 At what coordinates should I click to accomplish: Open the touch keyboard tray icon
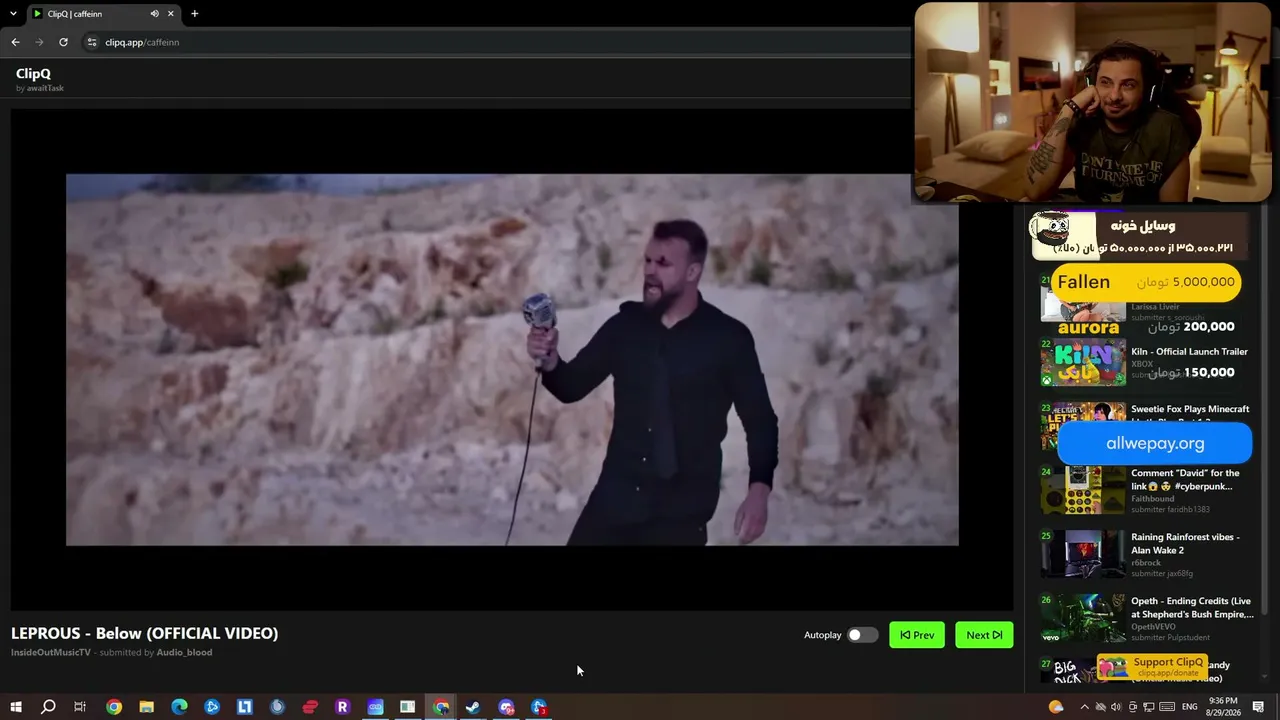coord(1166,707)
